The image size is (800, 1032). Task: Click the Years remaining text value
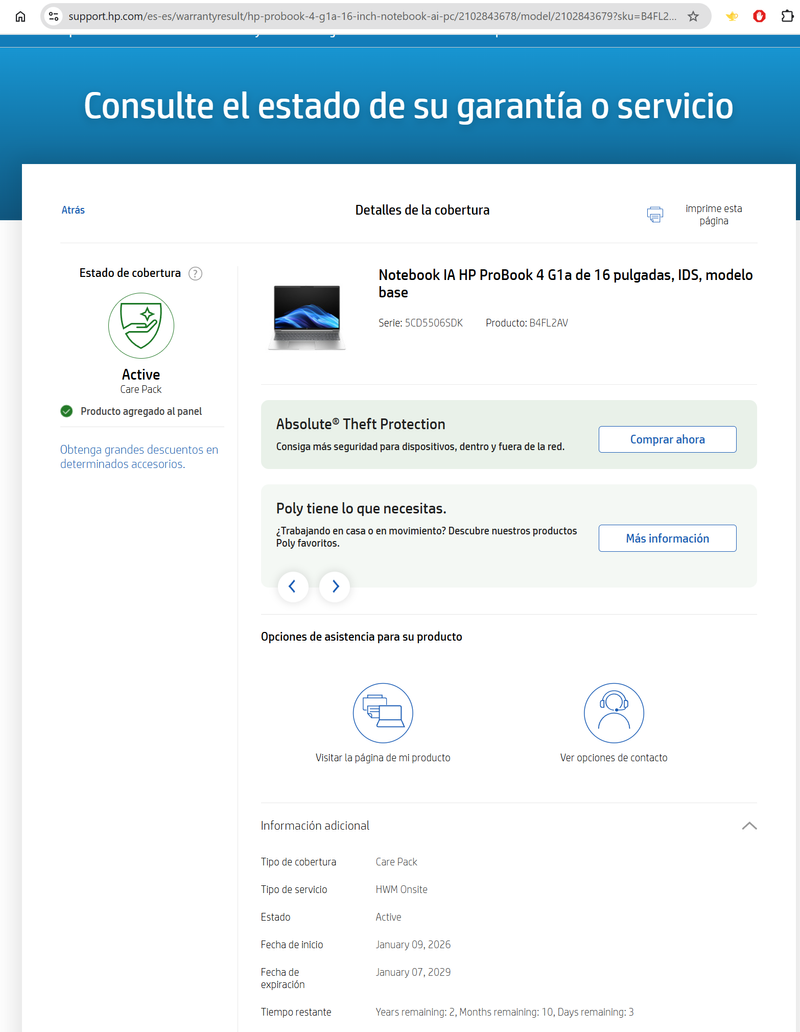click(505, 1012)
